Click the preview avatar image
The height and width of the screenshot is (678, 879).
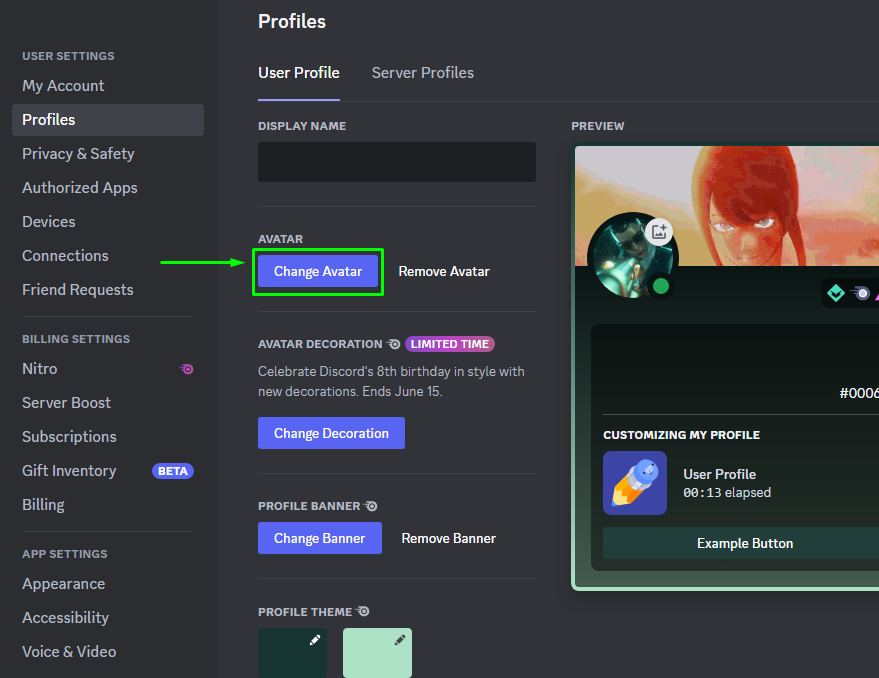coord(633,256)
